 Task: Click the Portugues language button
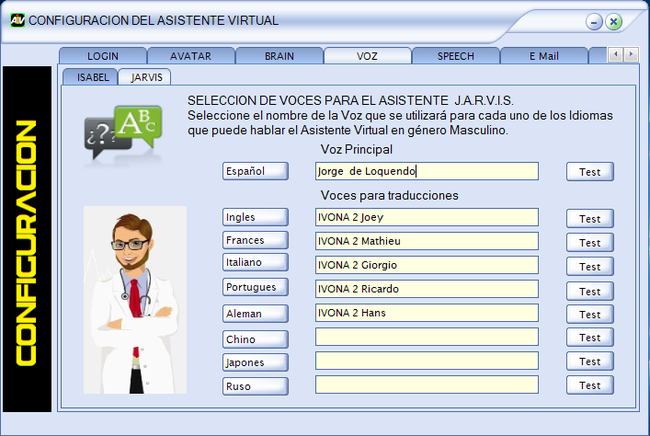point(255,287)
